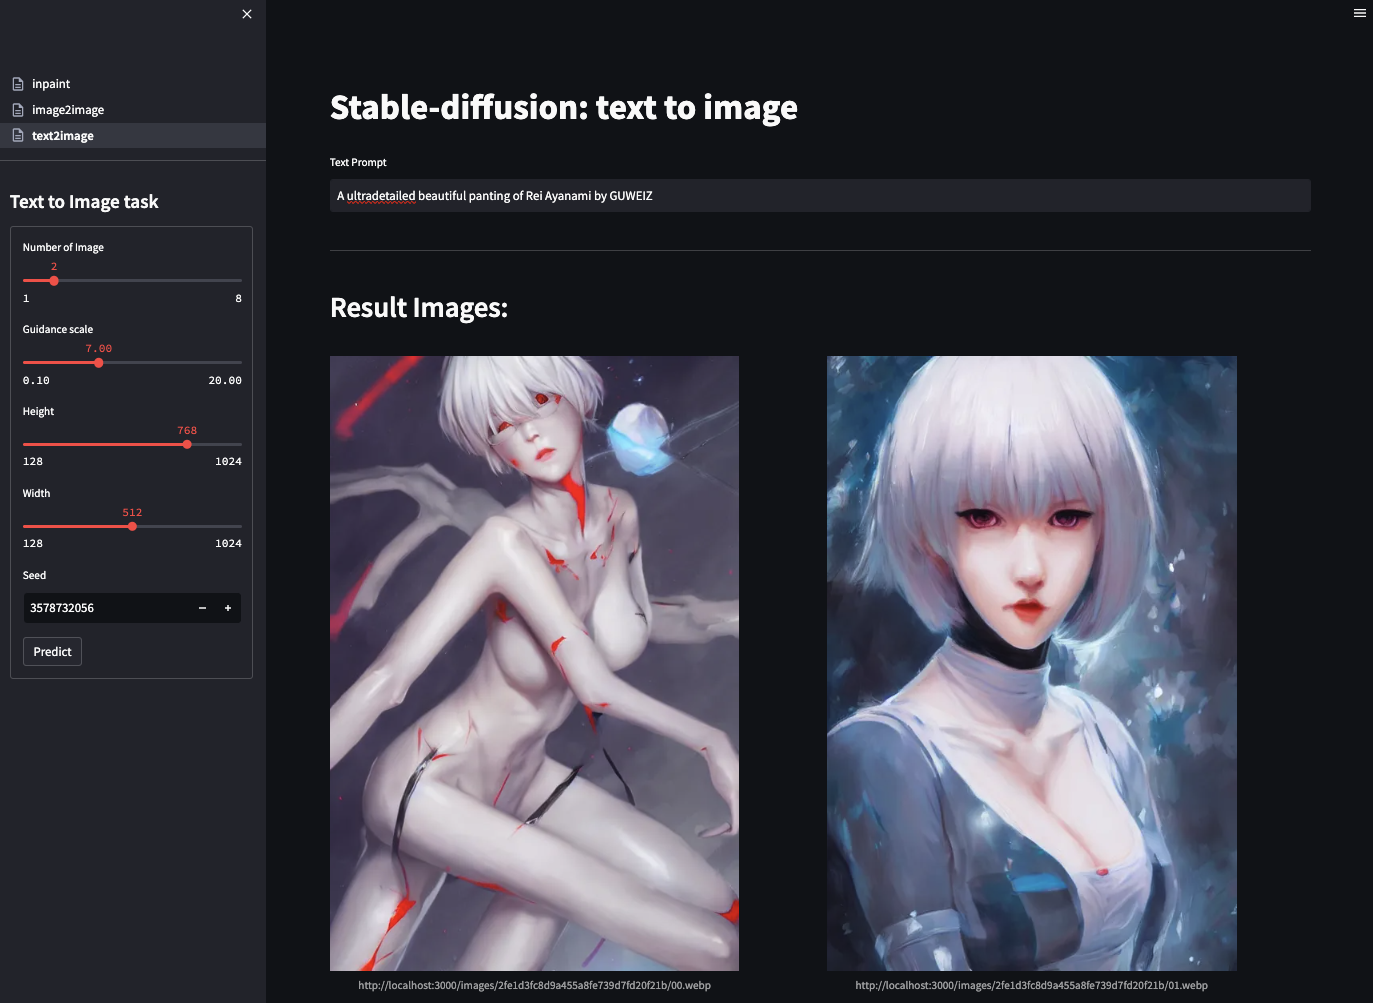Click the Text to Image task heading
The height and width of the screenshot is (1003, 1373).
click(x=84, y=202)
